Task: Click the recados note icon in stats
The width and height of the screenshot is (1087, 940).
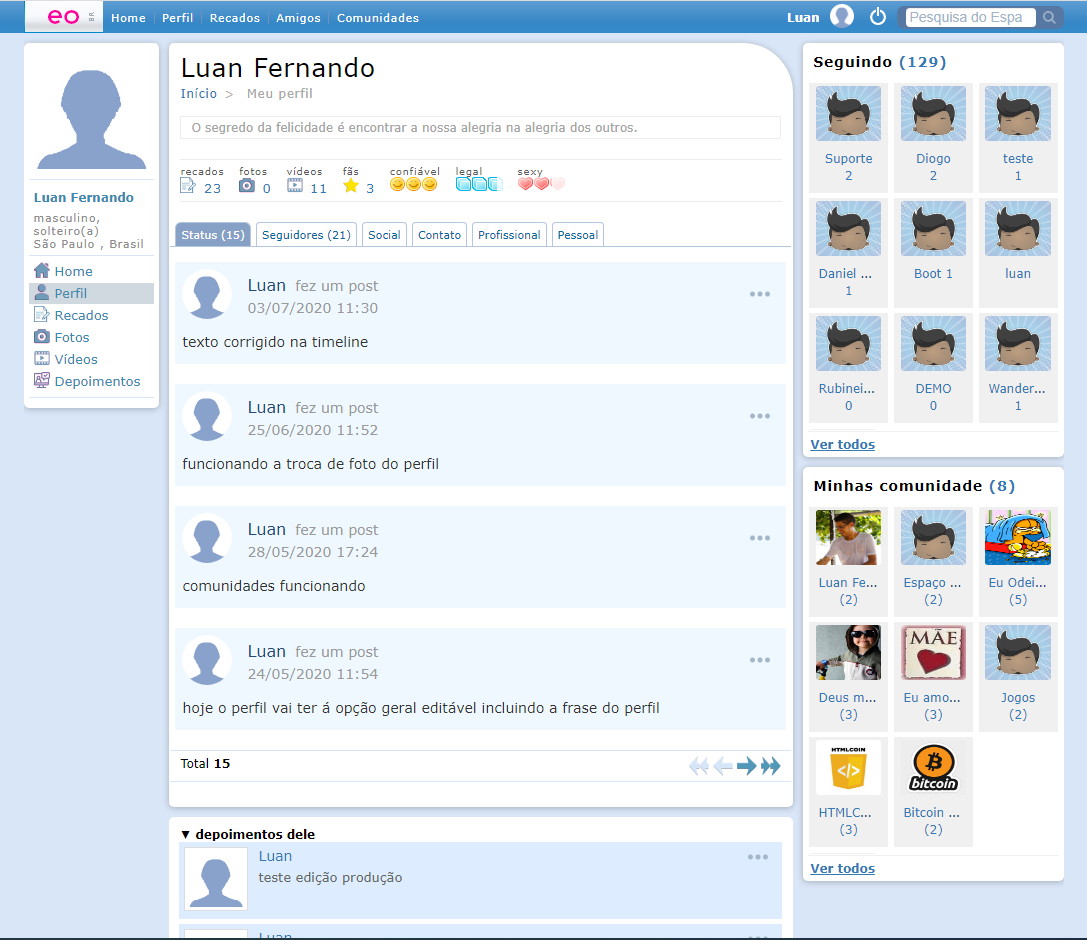Action: pos(188,185)
